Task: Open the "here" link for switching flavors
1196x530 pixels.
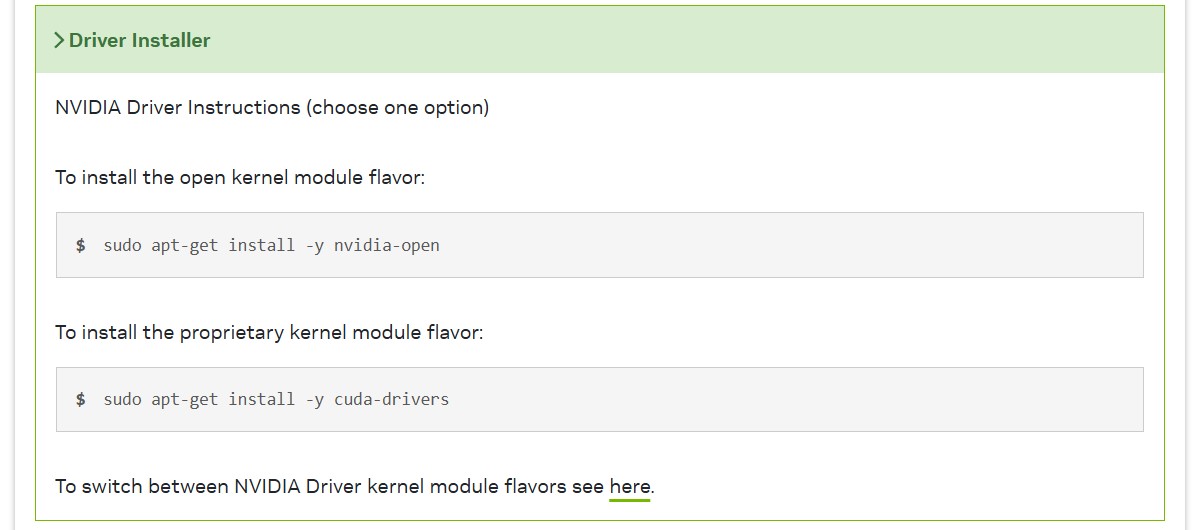Action: point(629,487)
